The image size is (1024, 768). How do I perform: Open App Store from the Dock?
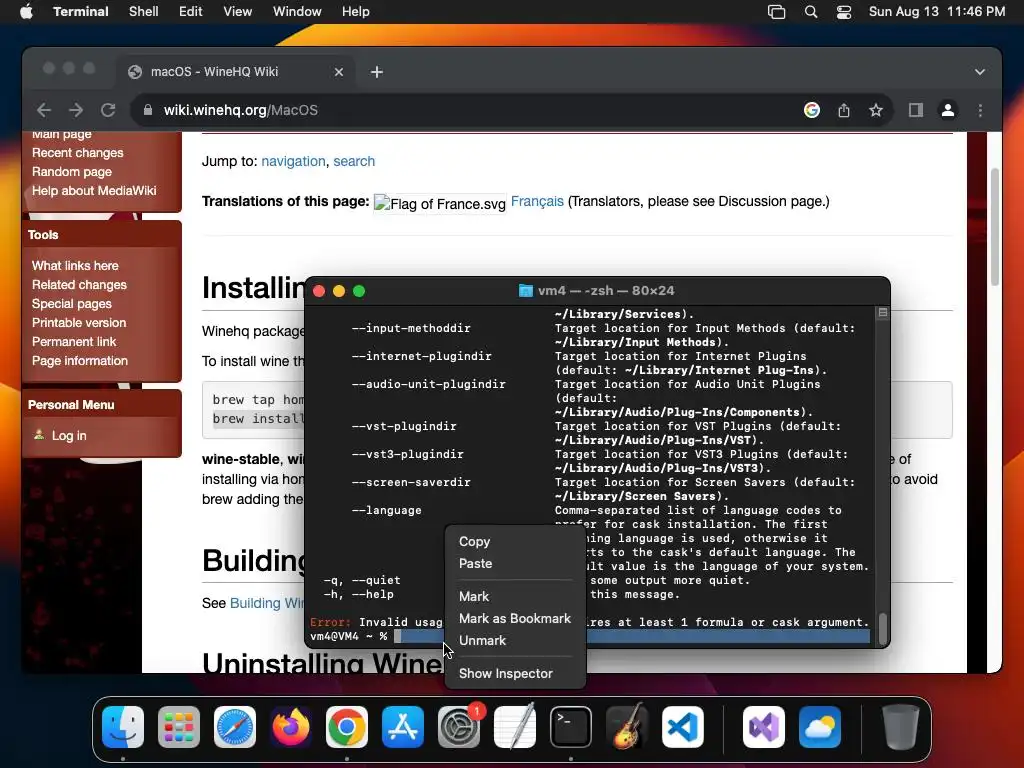point(403,727)
